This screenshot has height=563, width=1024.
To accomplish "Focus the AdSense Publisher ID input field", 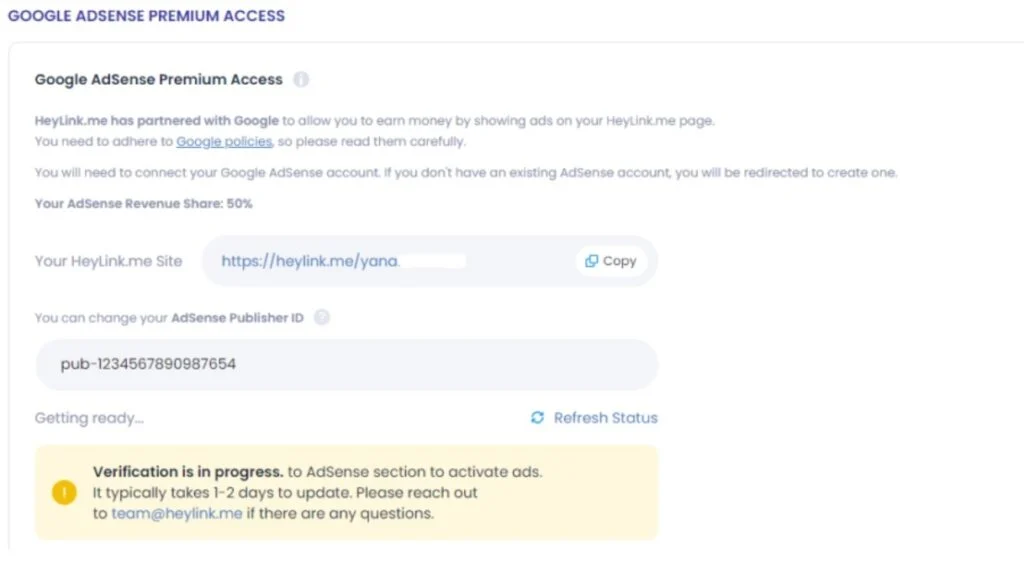I will coord(346,365).
